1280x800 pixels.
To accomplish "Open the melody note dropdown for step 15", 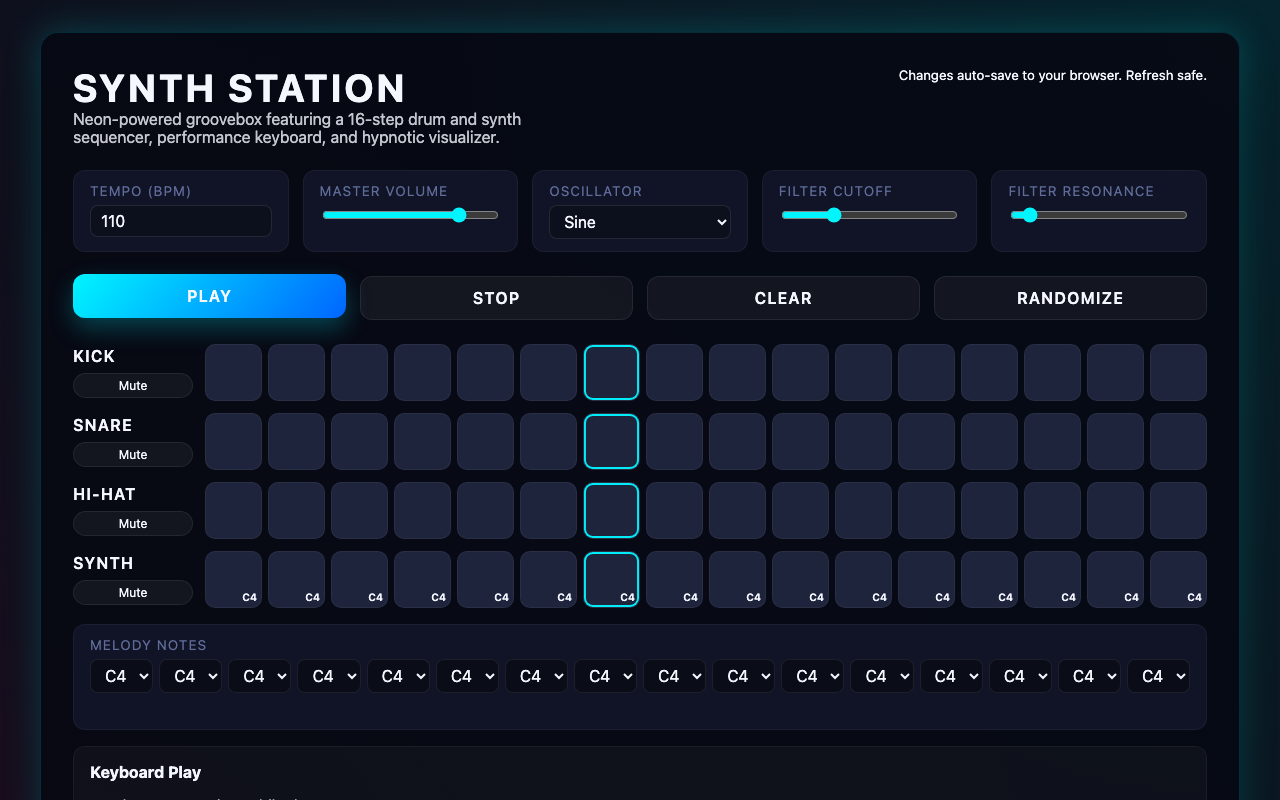I will click(x=1089, y=676).
